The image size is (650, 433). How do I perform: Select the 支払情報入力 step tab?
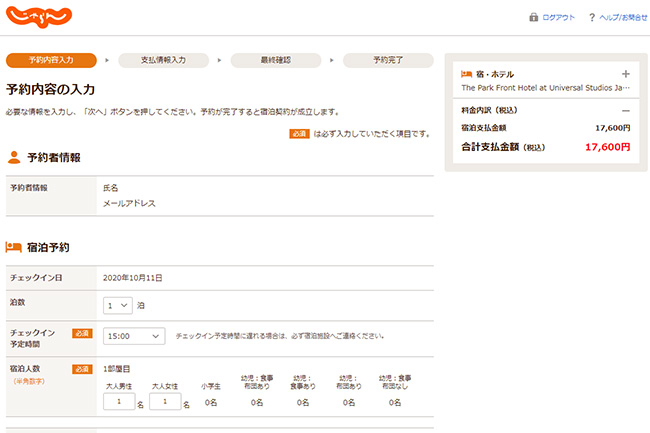click(x=163, y=60)
